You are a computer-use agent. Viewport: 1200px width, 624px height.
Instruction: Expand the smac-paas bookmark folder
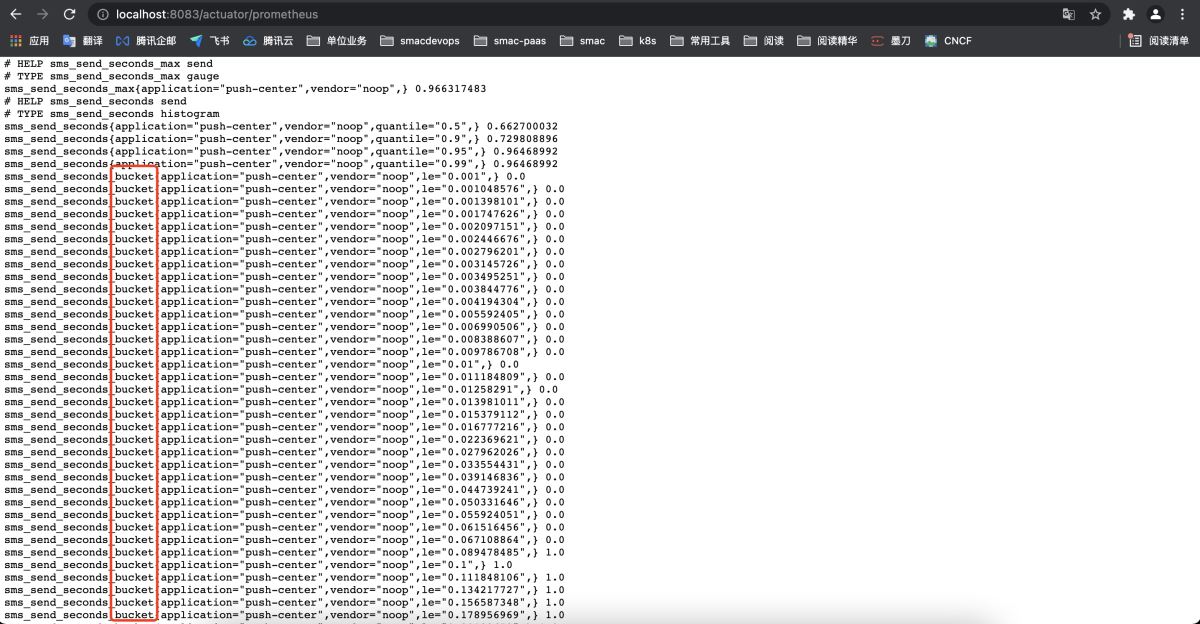510,41
